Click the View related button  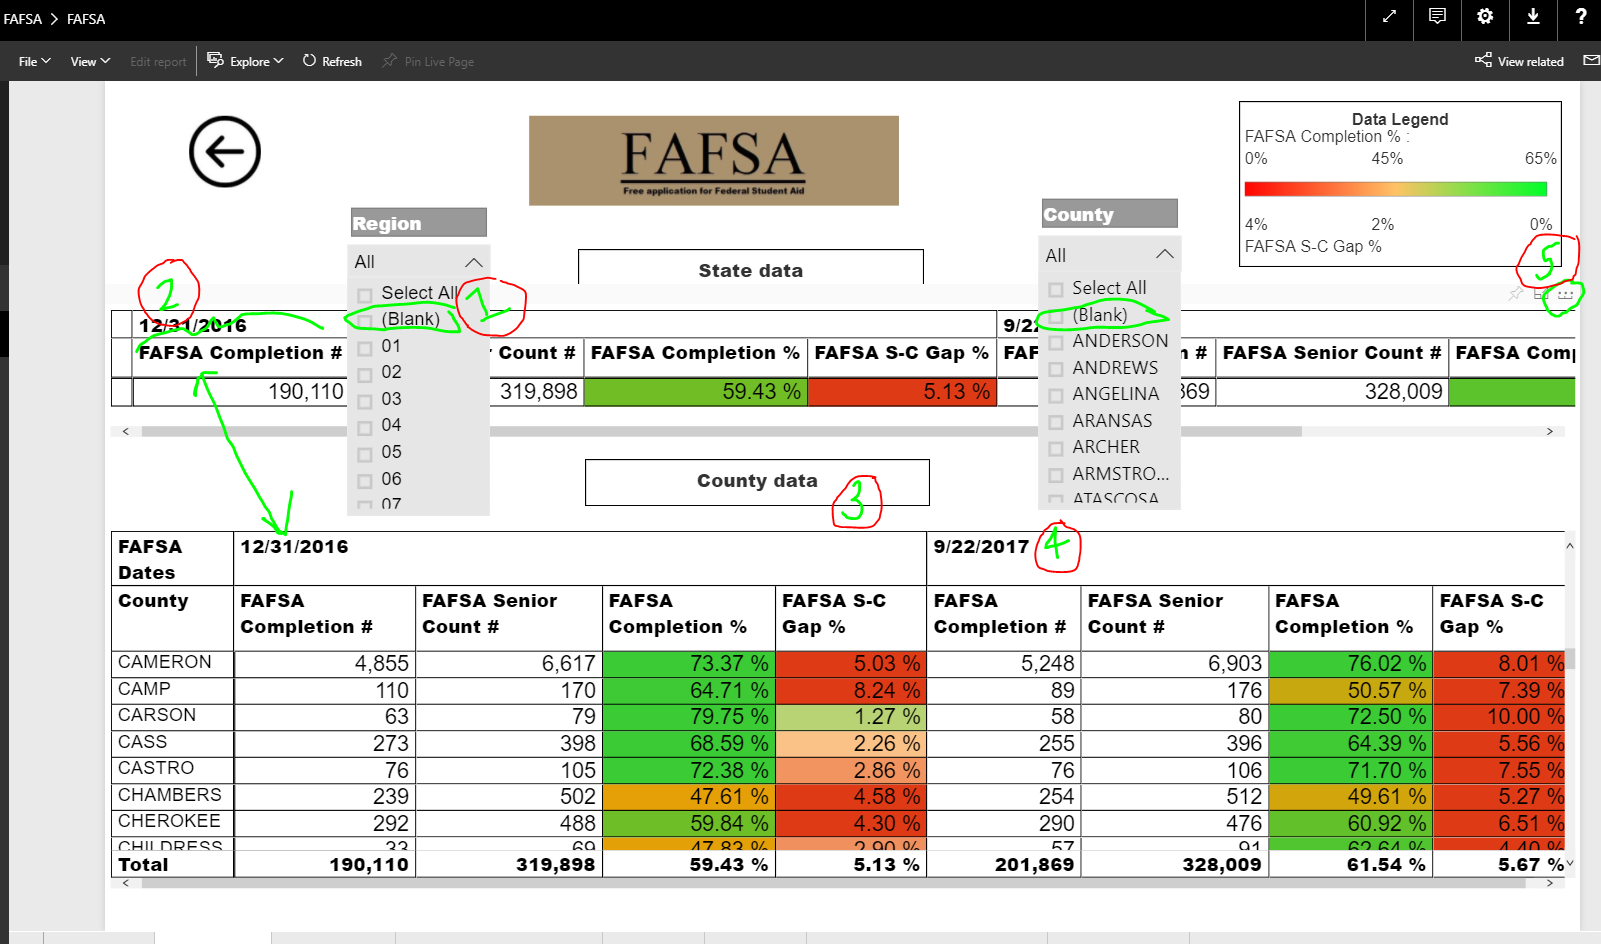click(x=1519, y=61)
